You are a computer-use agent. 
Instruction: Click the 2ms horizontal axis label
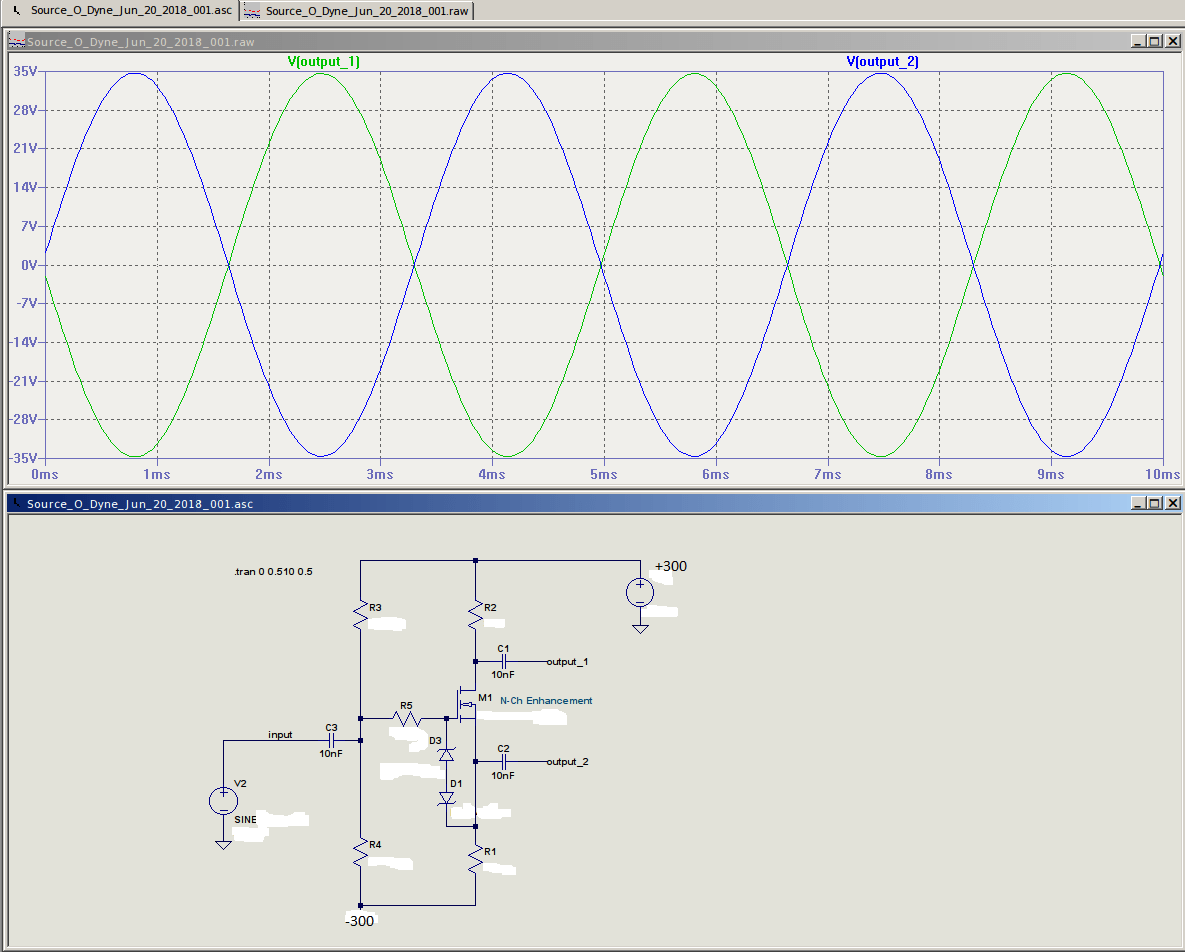point(268,474)
